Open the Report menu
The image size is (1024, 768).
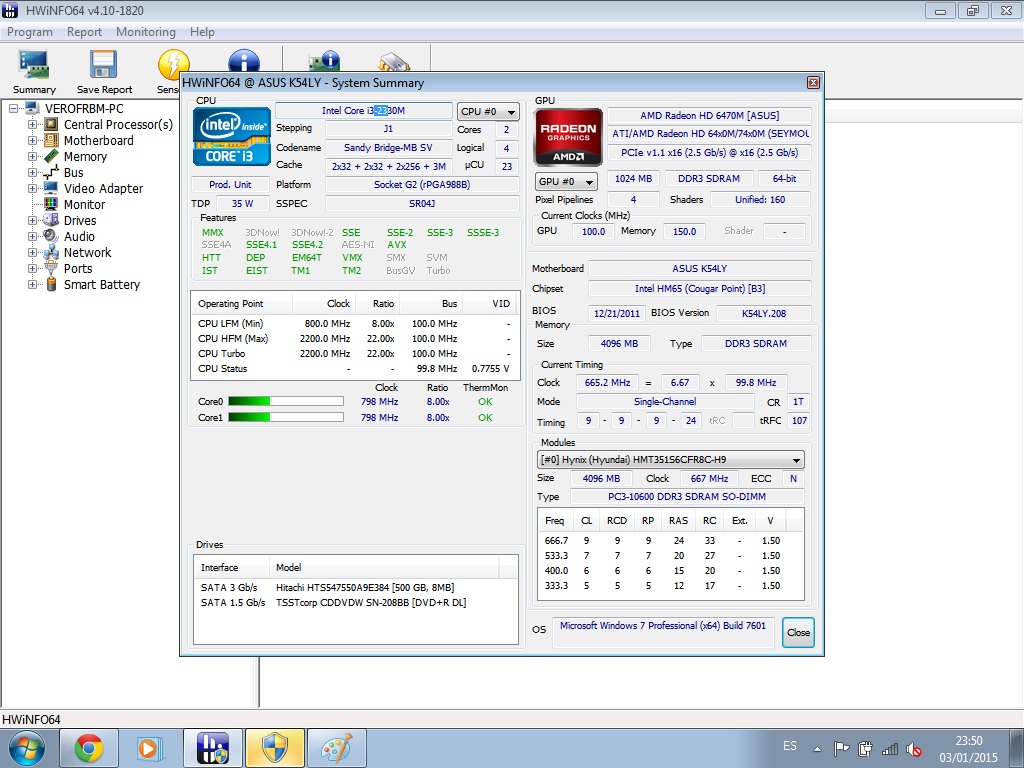84,32
